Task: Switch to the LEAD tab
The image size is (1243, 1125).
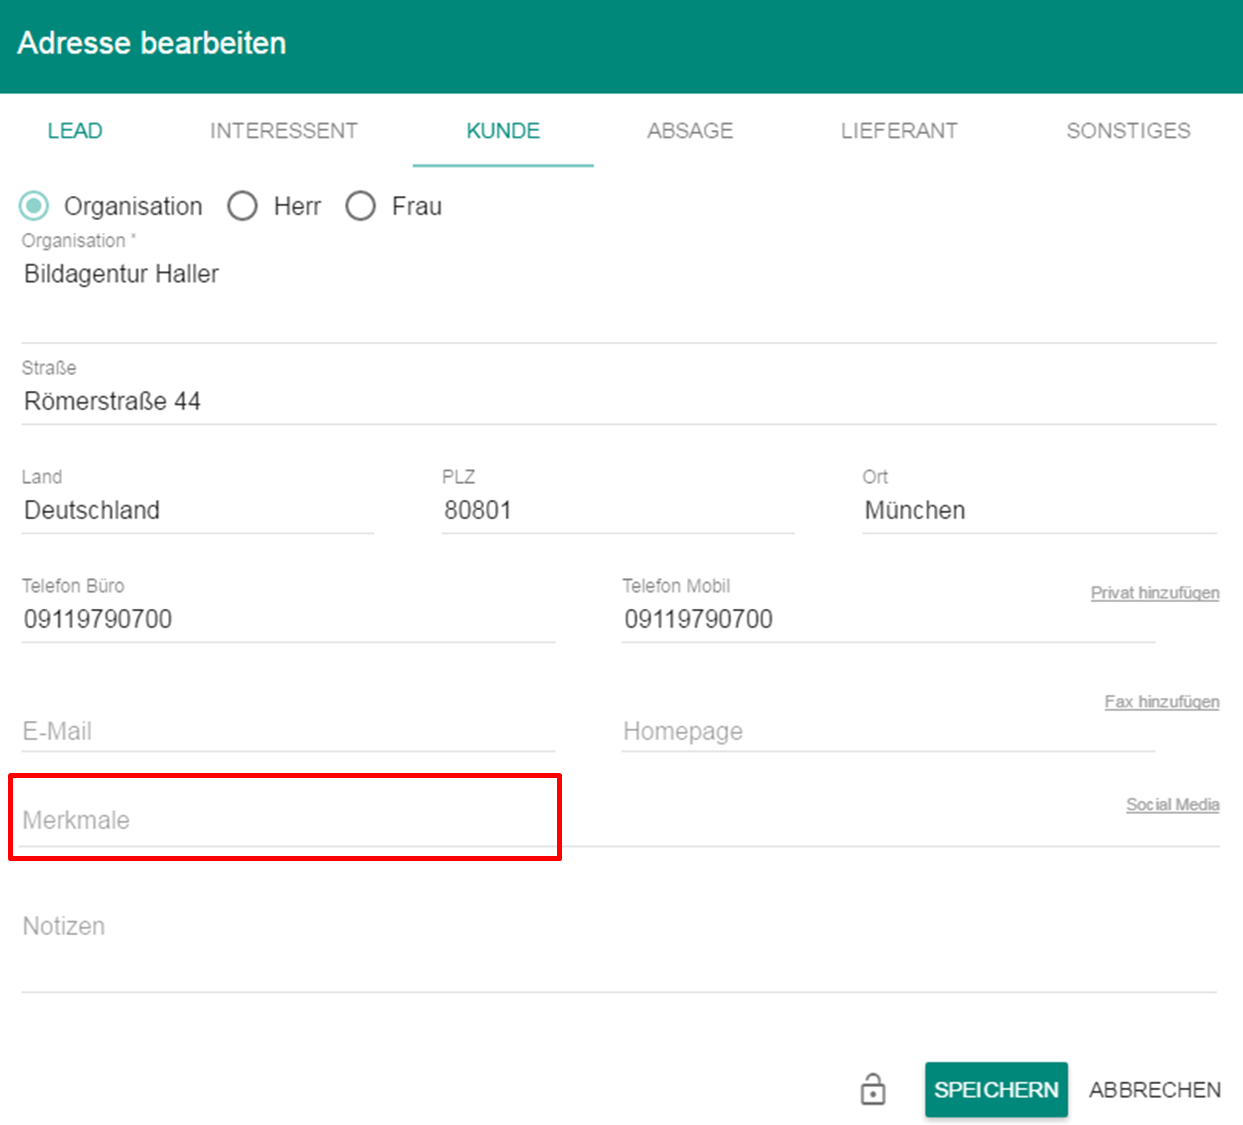Action: [x=75, y=131]
